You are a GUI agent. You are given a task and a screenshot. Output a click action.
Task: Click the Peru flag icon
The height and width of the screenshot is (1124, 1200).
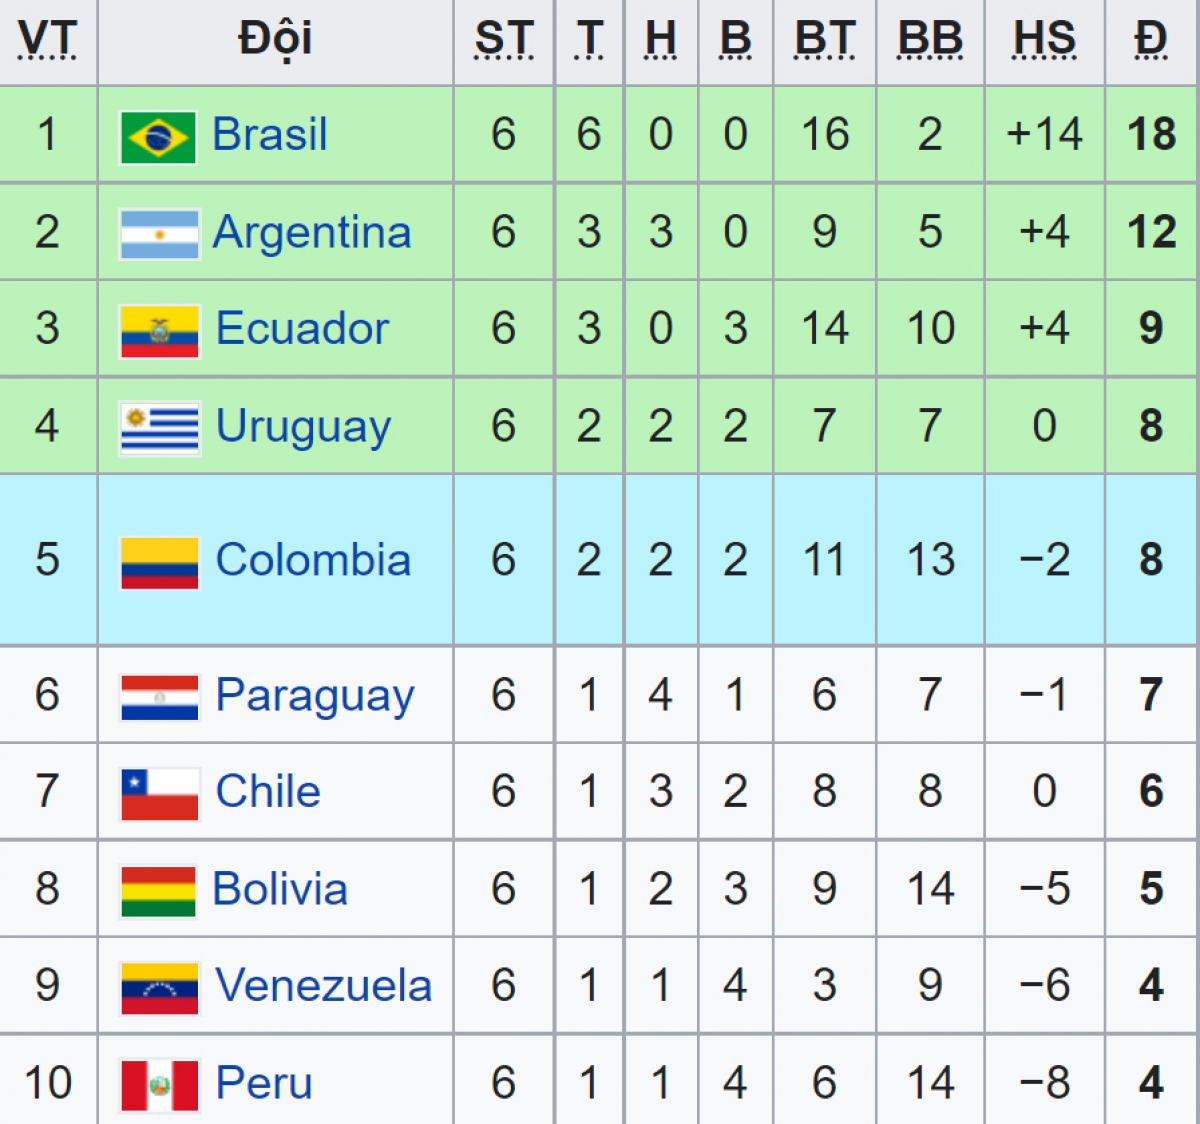(159, 1085)
